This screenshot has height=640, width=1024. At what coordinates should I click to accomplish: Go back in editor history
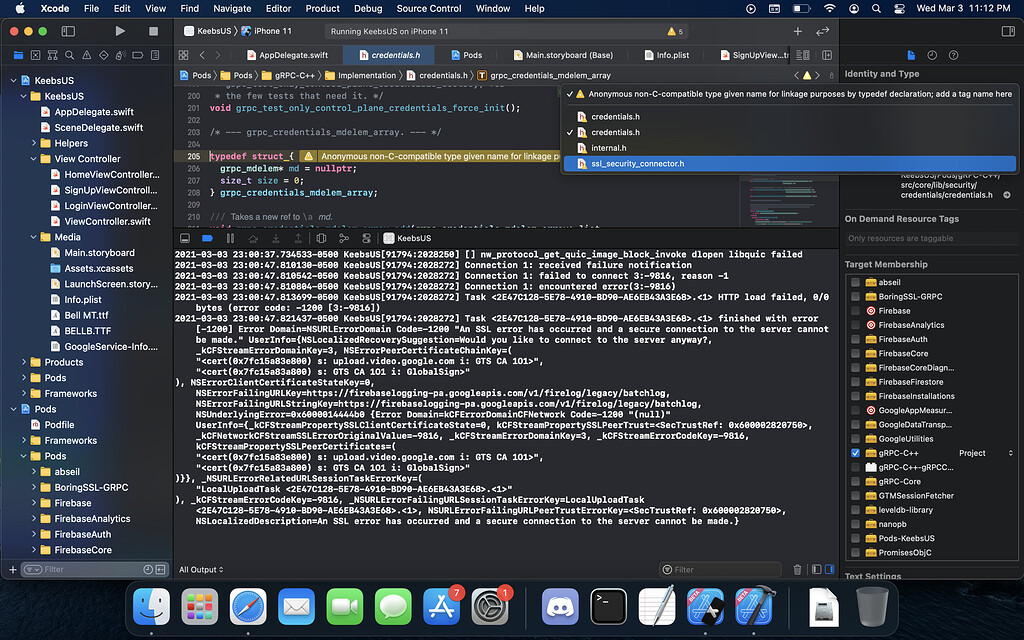[202, 55]
